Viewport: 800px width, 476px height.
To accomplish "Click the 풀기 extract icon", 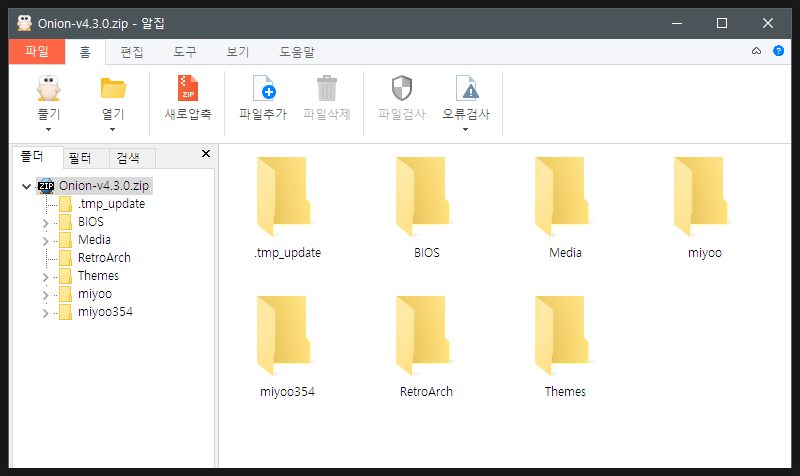I will pyautogui.click(x=48, y=89).
